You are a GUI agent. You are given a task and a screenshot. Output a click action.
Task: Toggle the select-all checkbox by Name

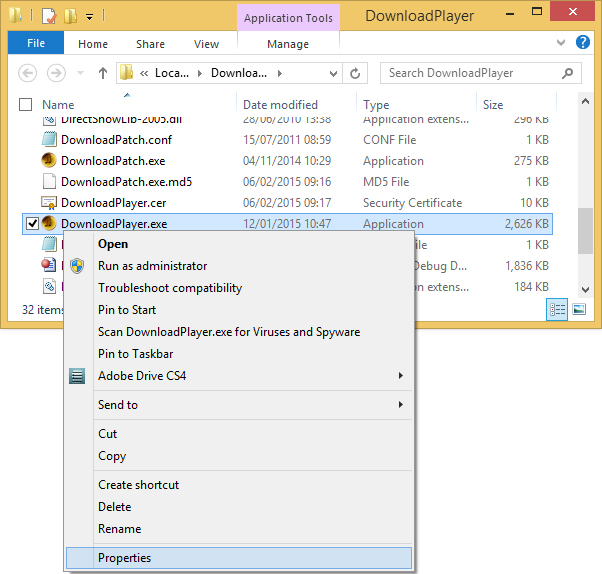point(25,104)
